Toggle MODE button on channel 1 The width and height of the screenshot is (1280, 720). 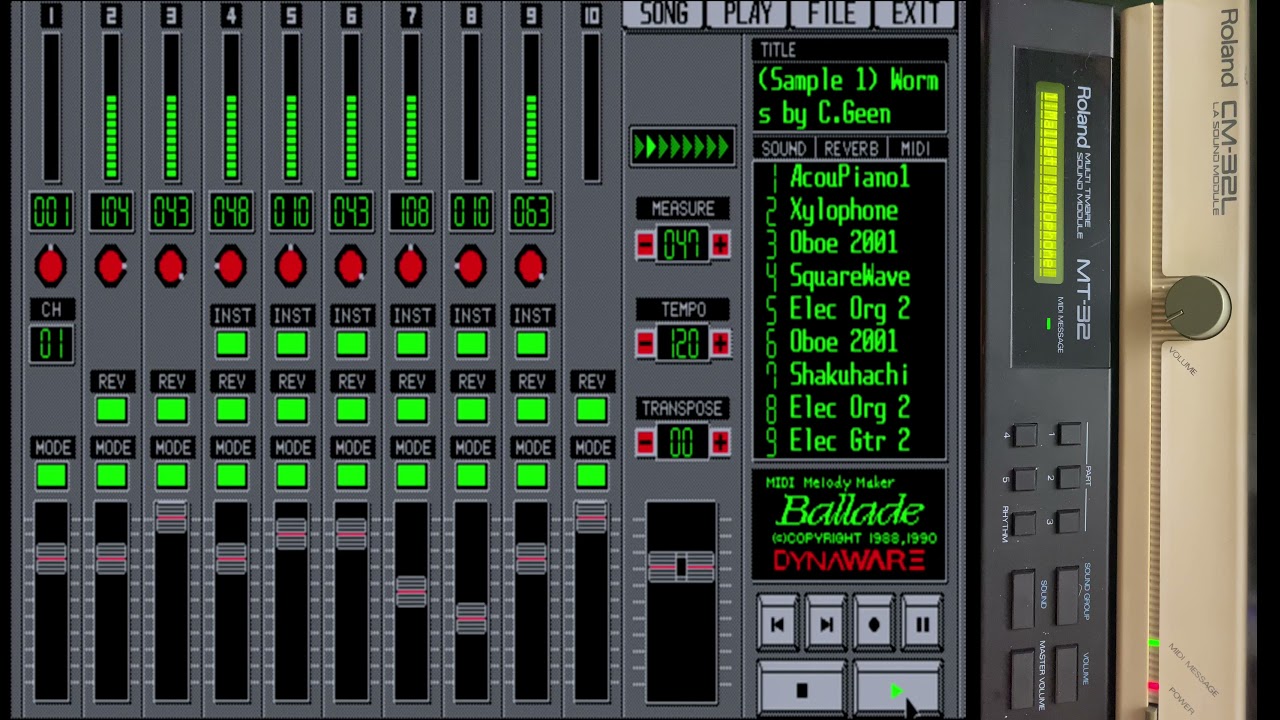point(51,476)
